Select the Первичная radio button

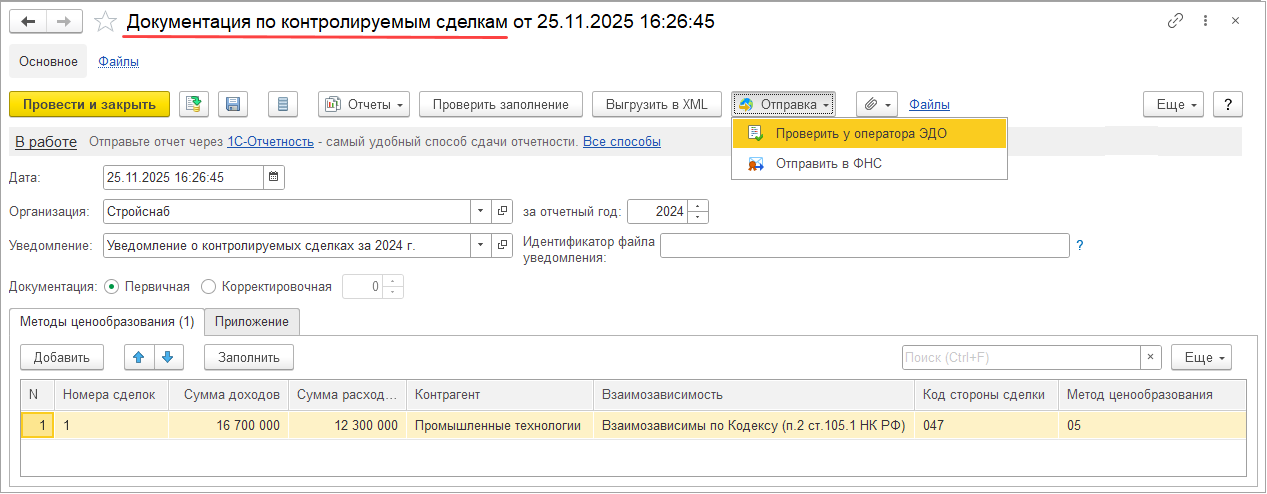coord(111,287)
